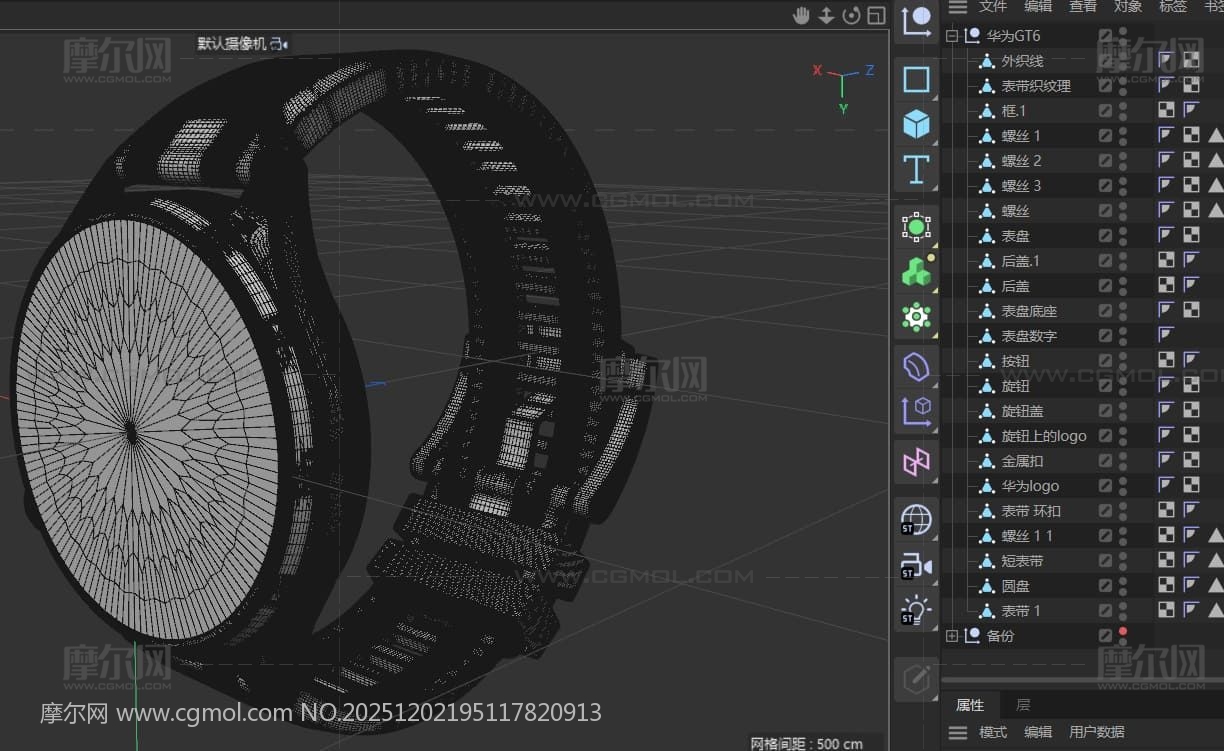Expand the 备份 group
The image size is (1224, 751).
952,636
